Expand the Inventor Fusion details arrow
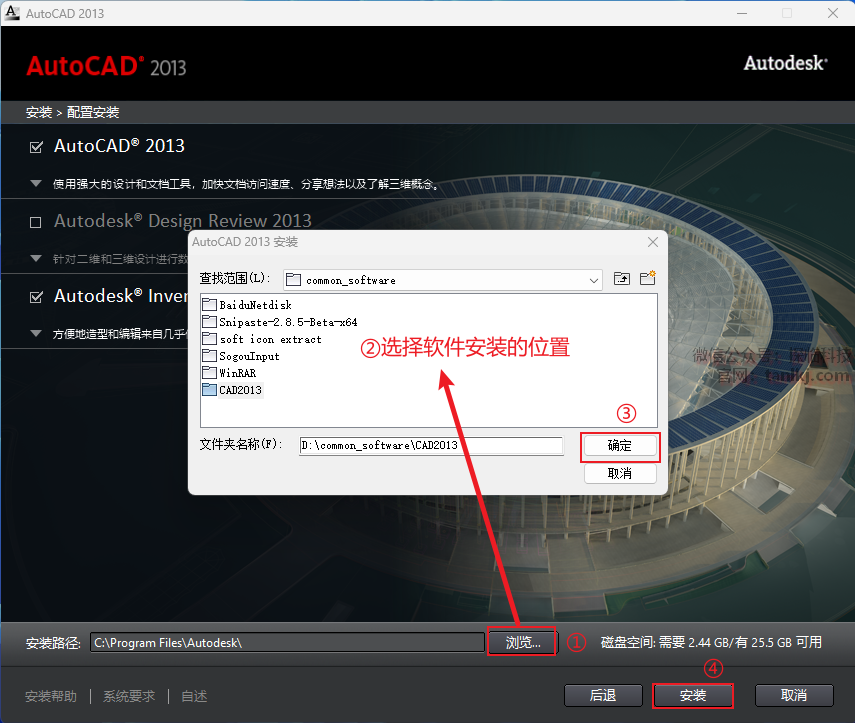Screen dimensions: 855x723 [36, 333]
